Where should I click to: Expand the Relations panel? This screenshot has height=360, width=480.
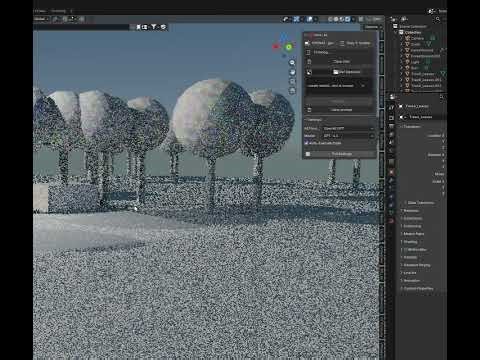[411, 211]
